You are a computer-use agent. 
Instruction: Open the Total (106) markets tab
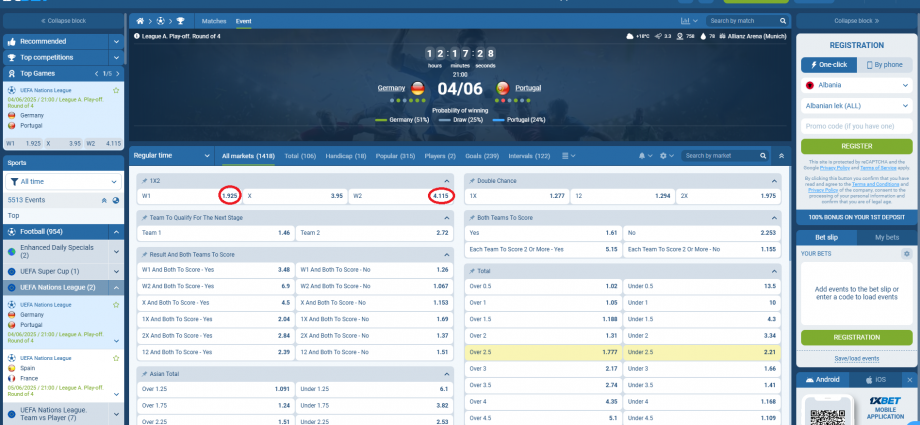(x=300, y=156)
